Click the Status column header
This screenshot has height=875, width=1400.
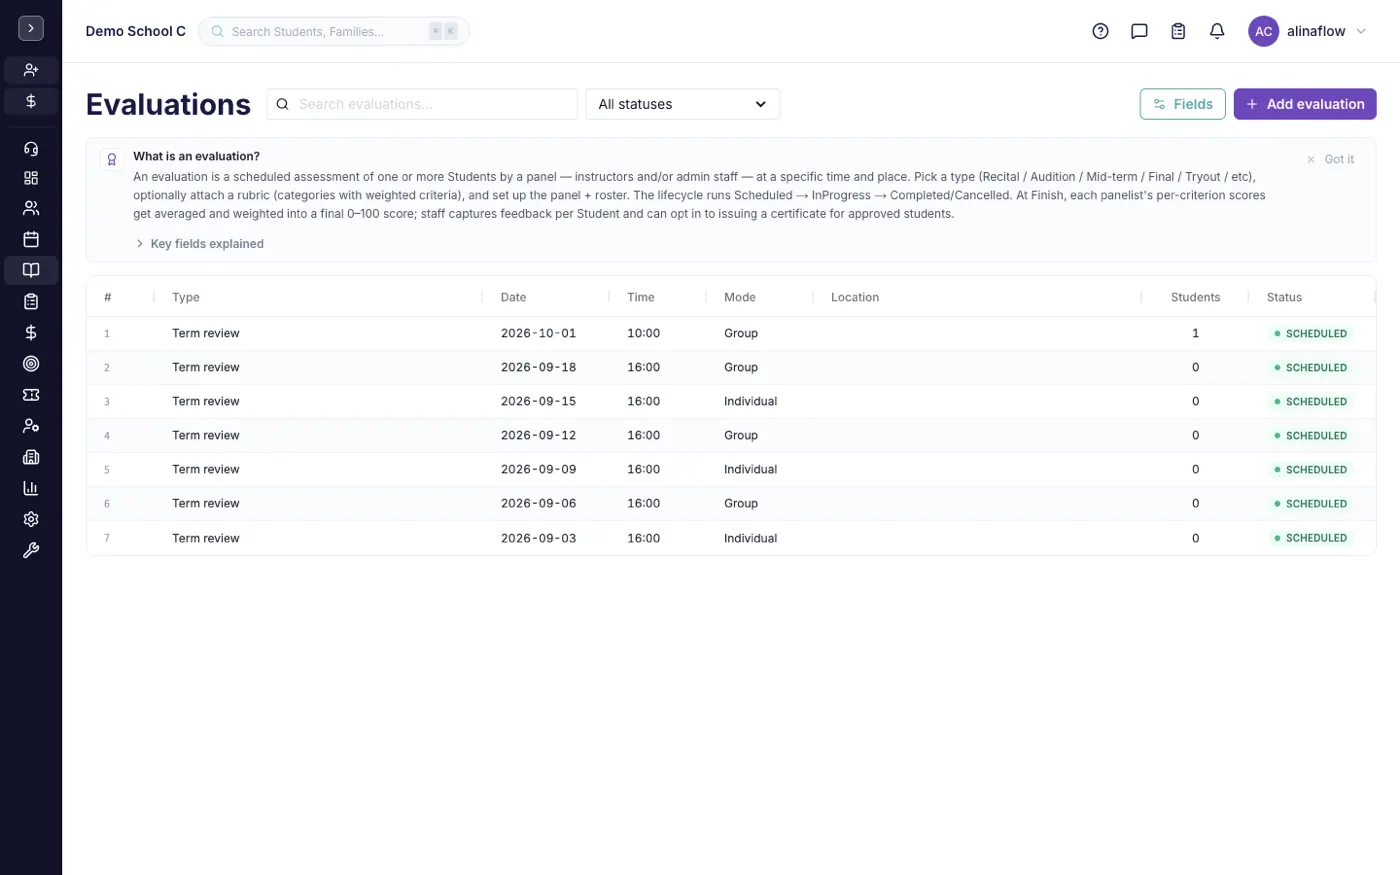point(1284,297)
